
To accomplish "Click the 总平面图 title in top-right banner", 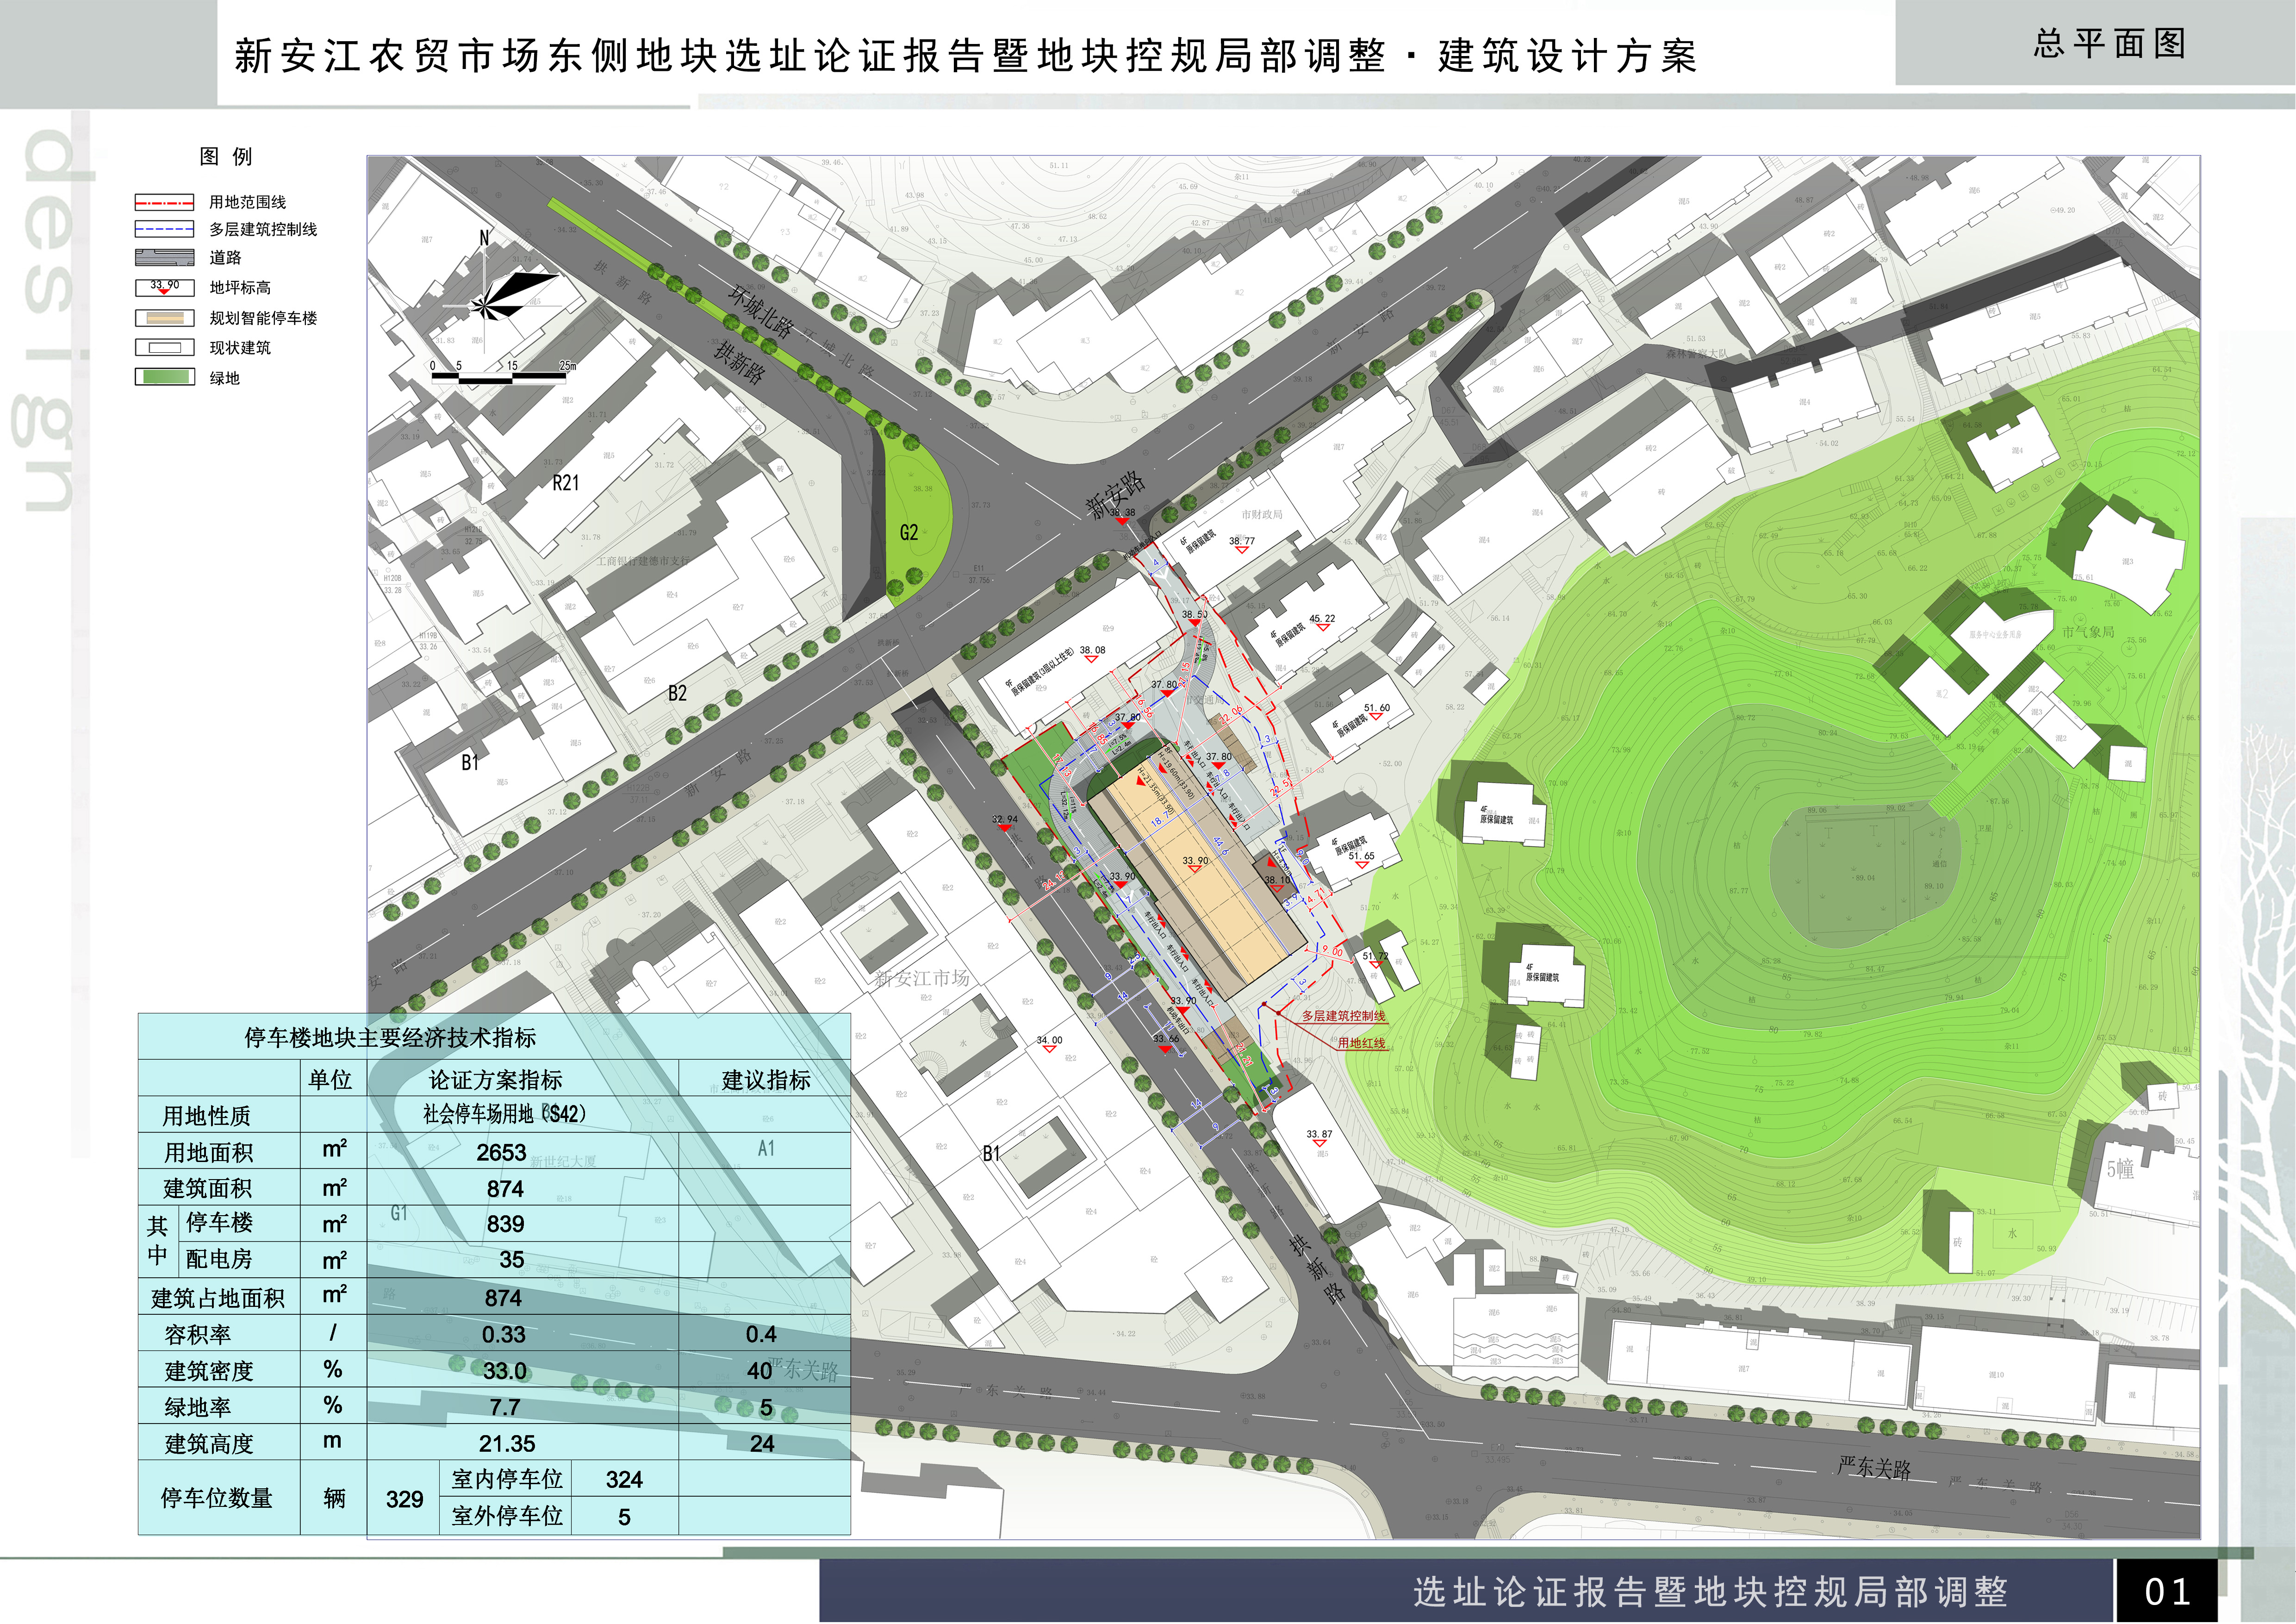I will click(x=2109, y=43).
